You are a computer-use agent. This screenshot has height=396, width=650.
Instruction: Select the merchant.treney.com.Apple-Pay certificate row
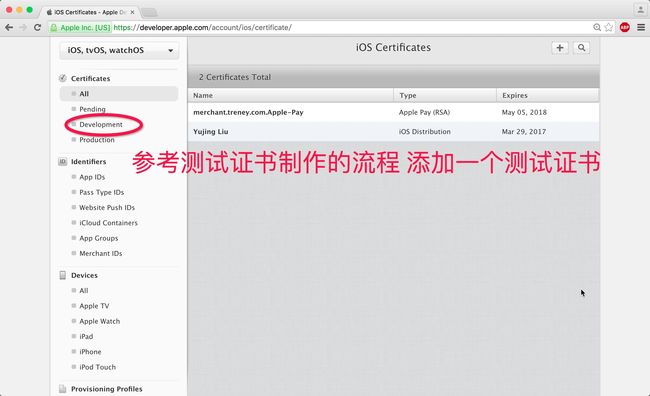point(393,112)
